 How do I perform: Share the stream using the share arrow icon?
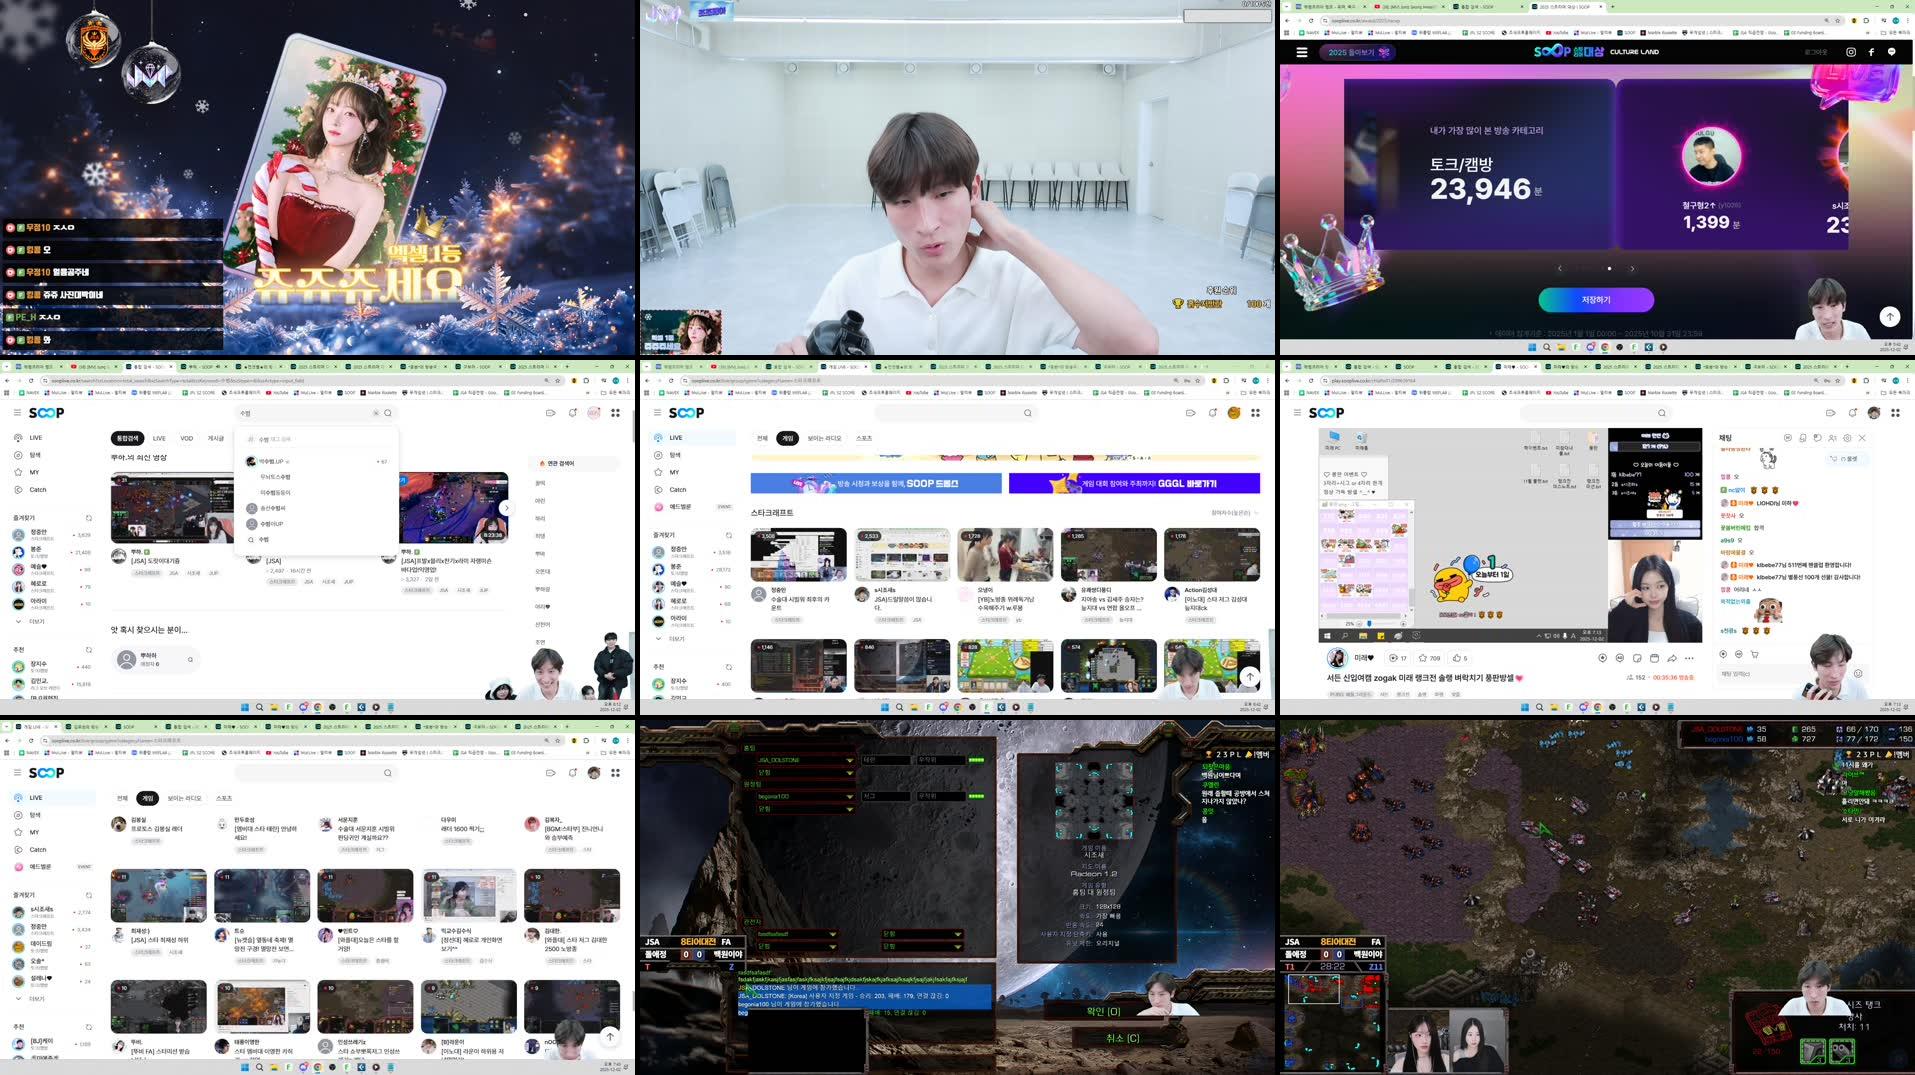coord(1672,658)
